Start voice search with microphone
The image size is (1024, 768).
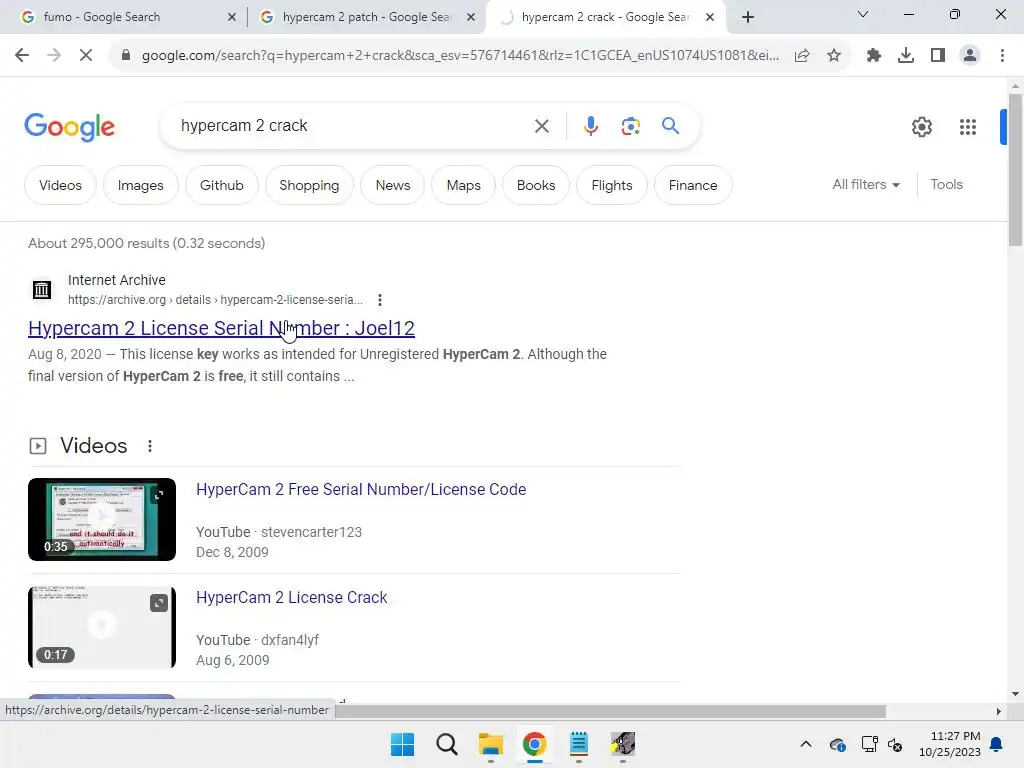click(x=590, y=126)
